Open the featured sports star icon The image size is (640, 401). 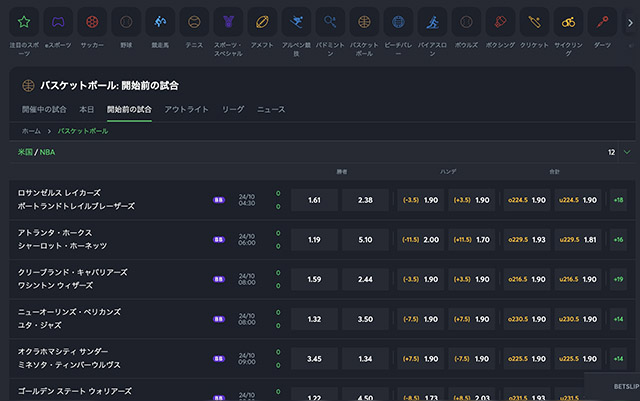24,21
